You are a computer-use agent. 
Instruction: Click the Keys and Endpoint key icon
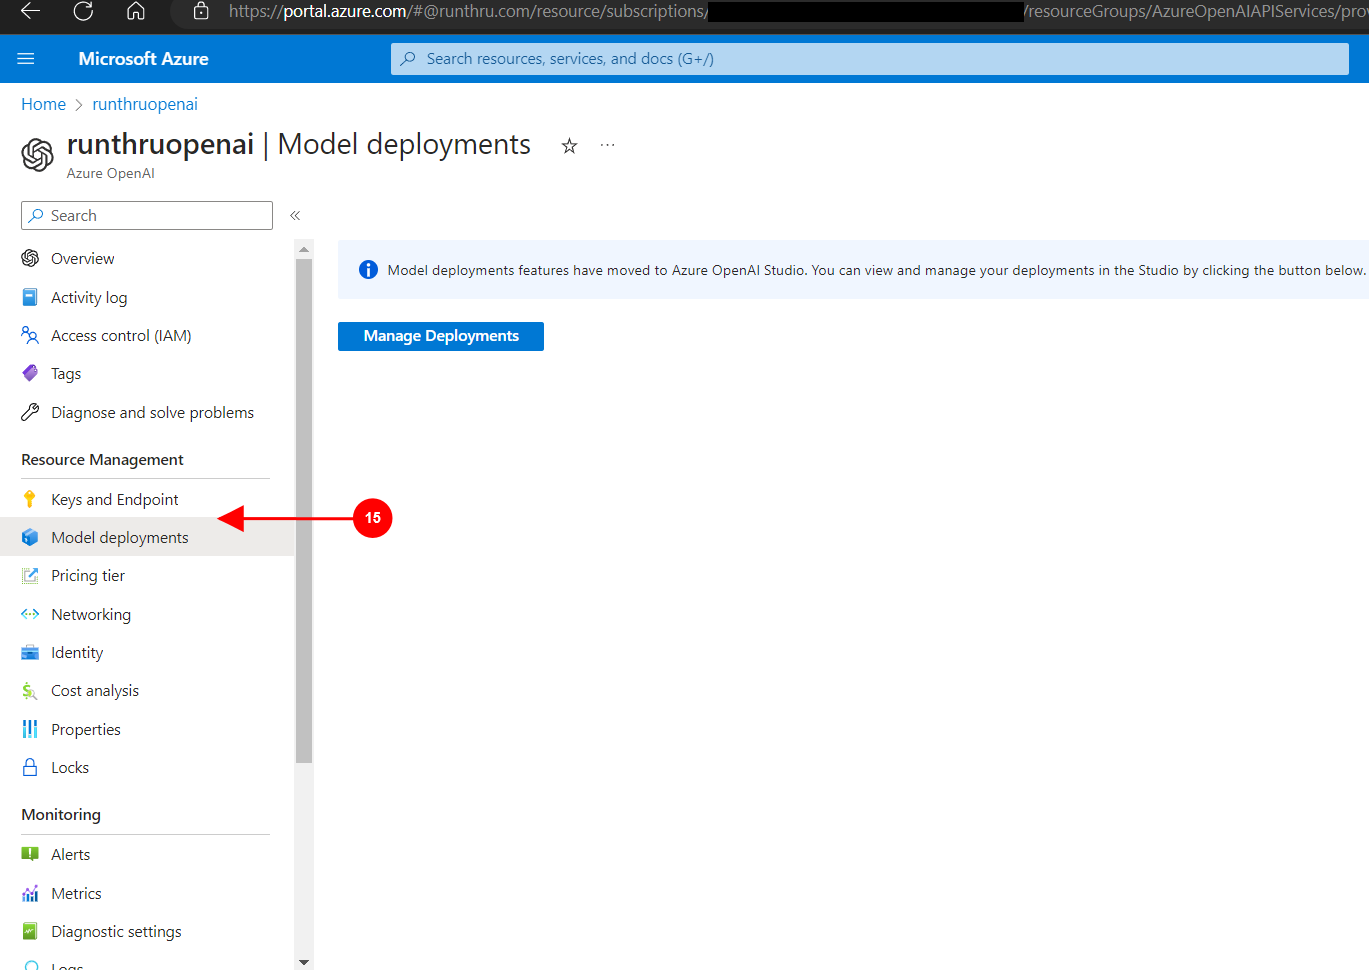(x=30, y=499)
